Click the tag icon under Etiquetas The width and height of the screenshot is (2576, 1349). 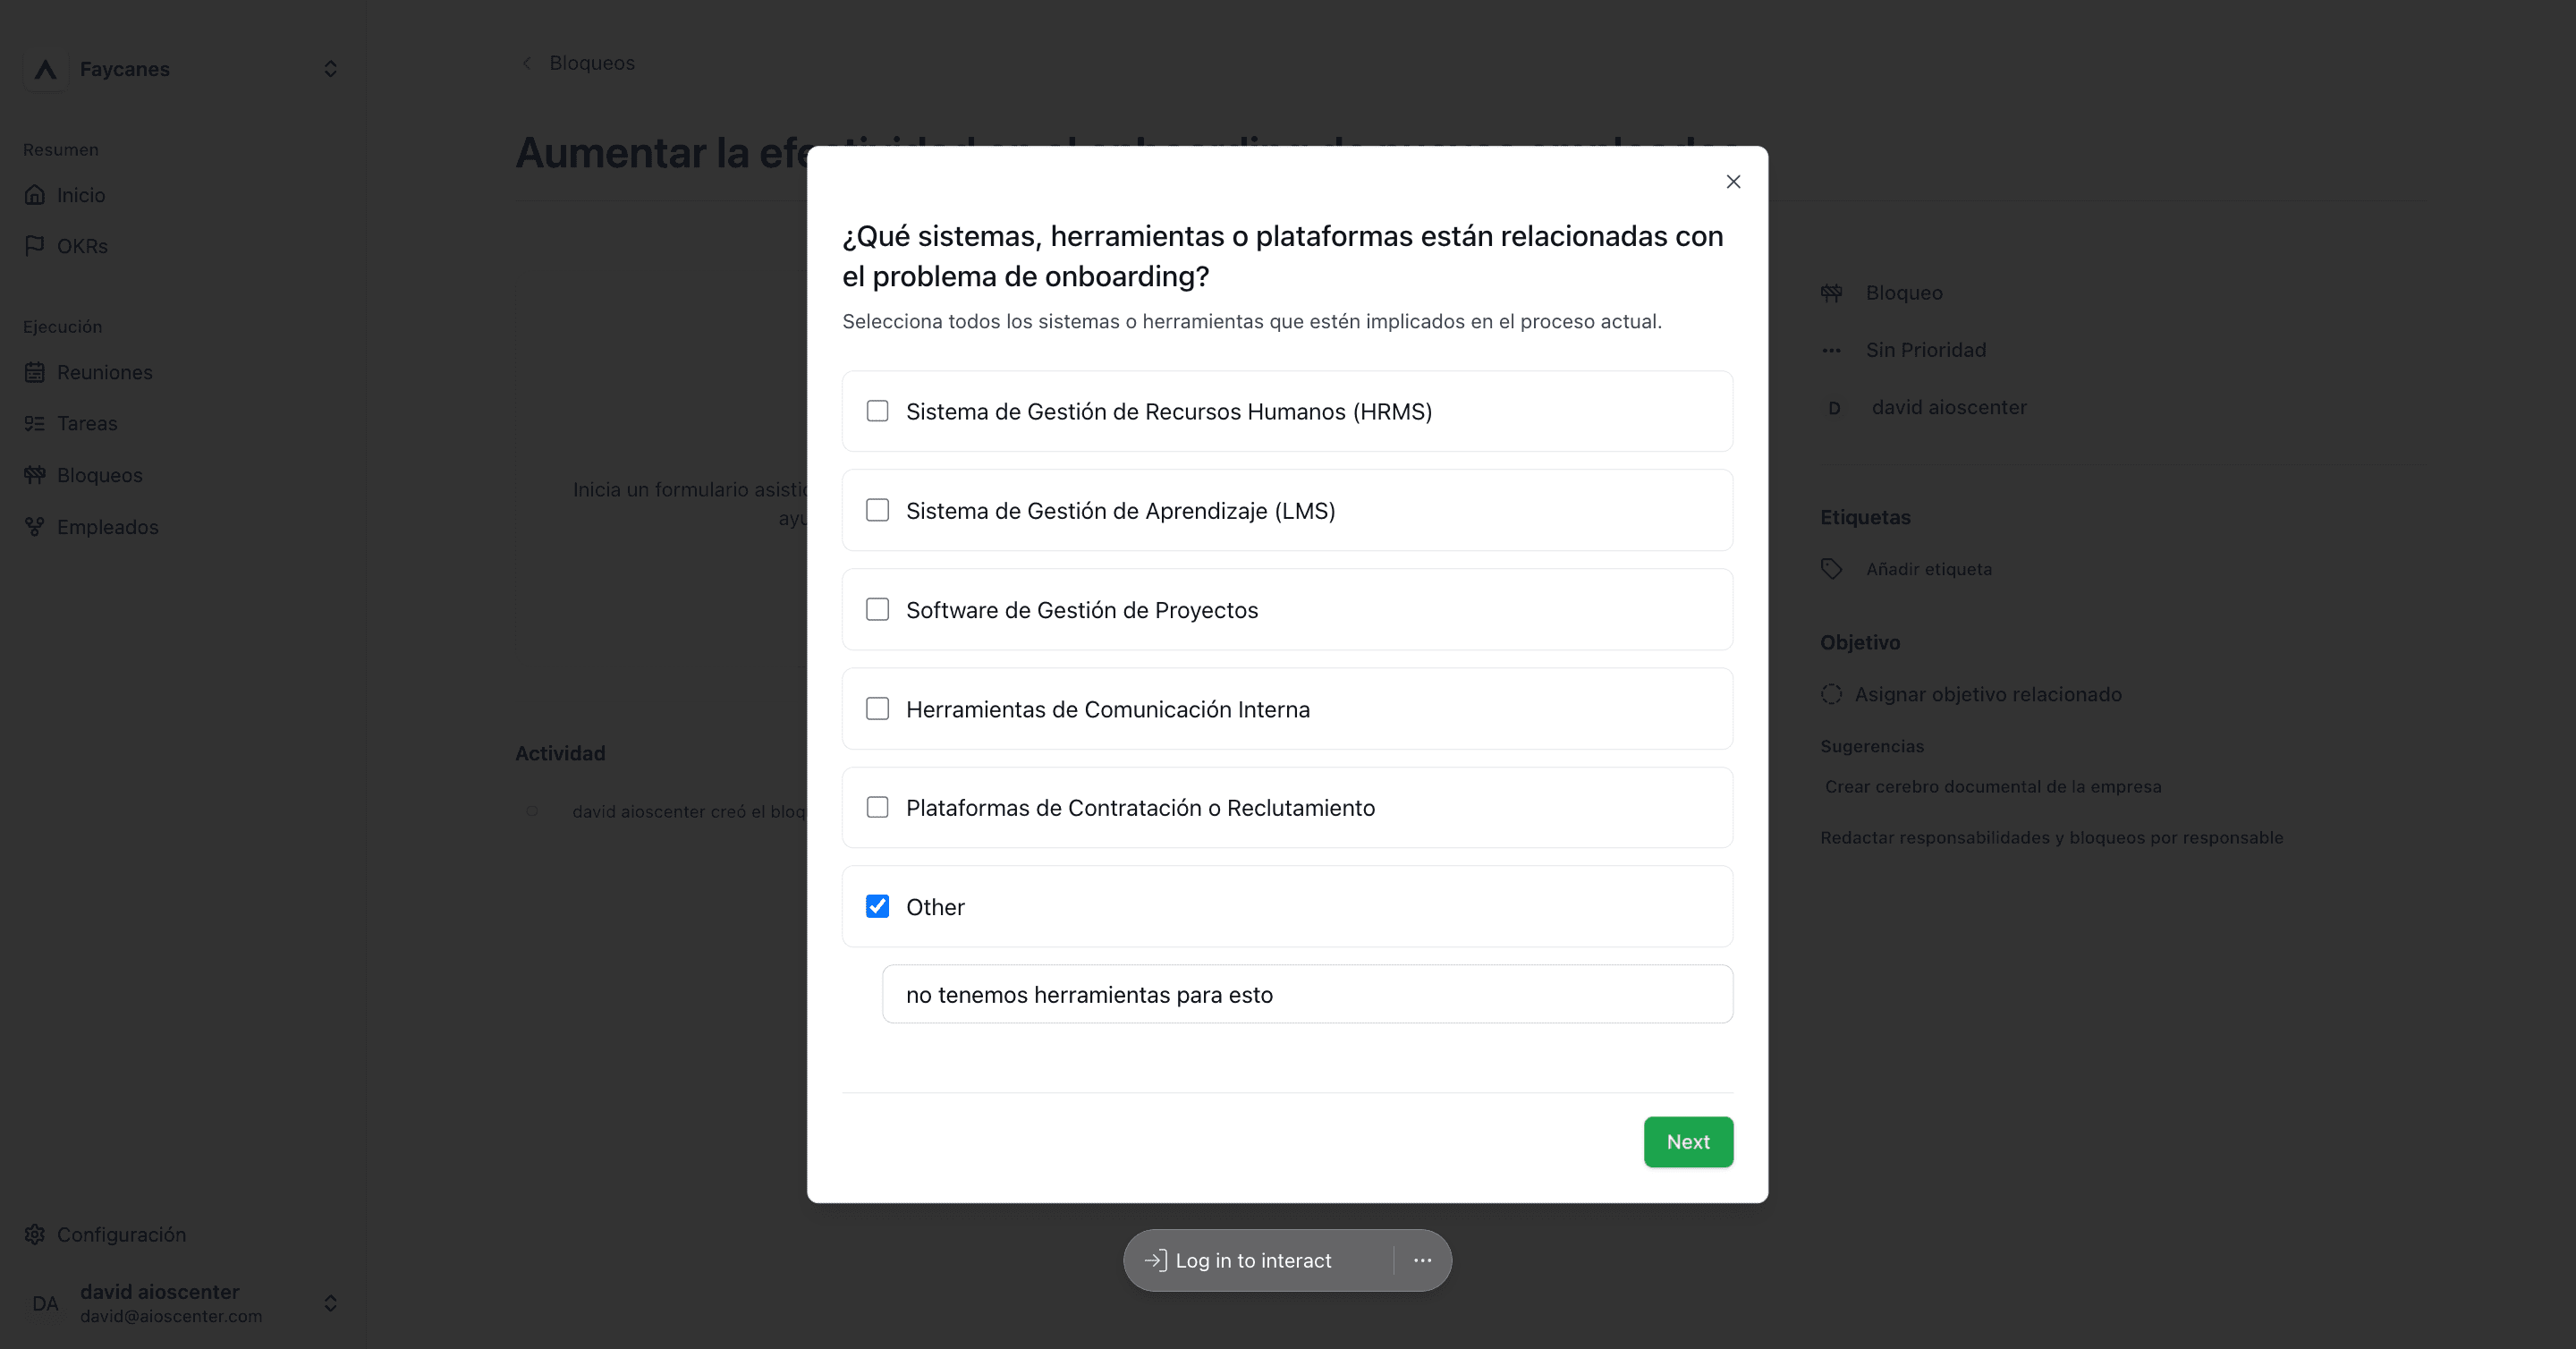pyautogui.click(x=1831, y=569)
